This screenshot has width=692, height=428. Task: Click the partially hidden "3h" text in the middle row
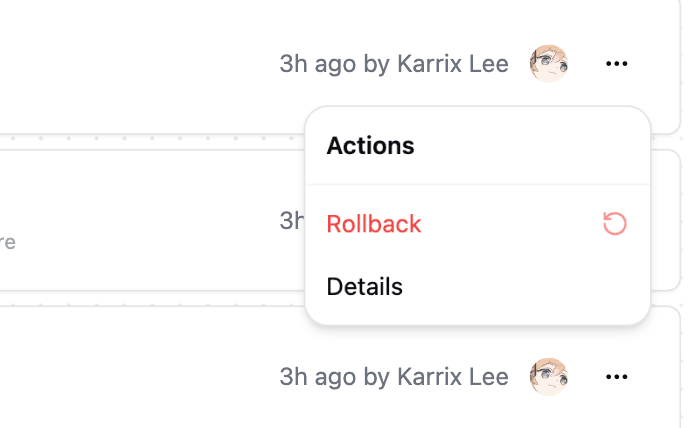pyautogui.click(x=291, y=220)
